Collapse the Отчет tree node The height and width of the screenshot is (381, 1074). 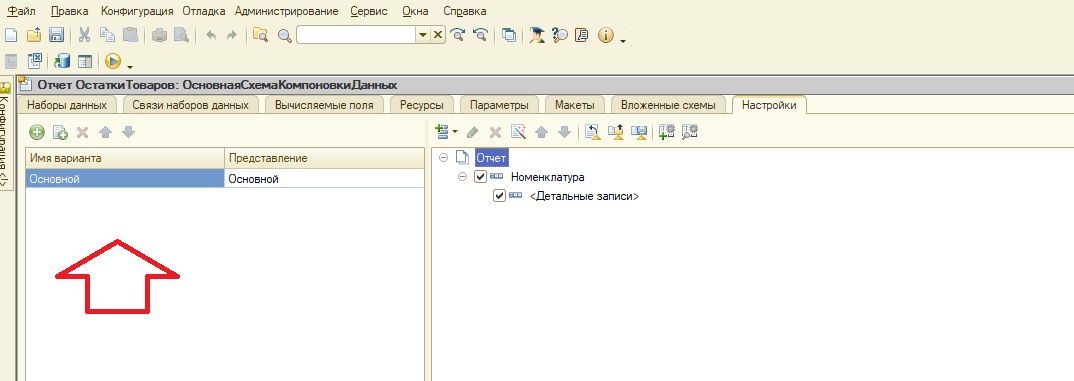tap(443, 158)
